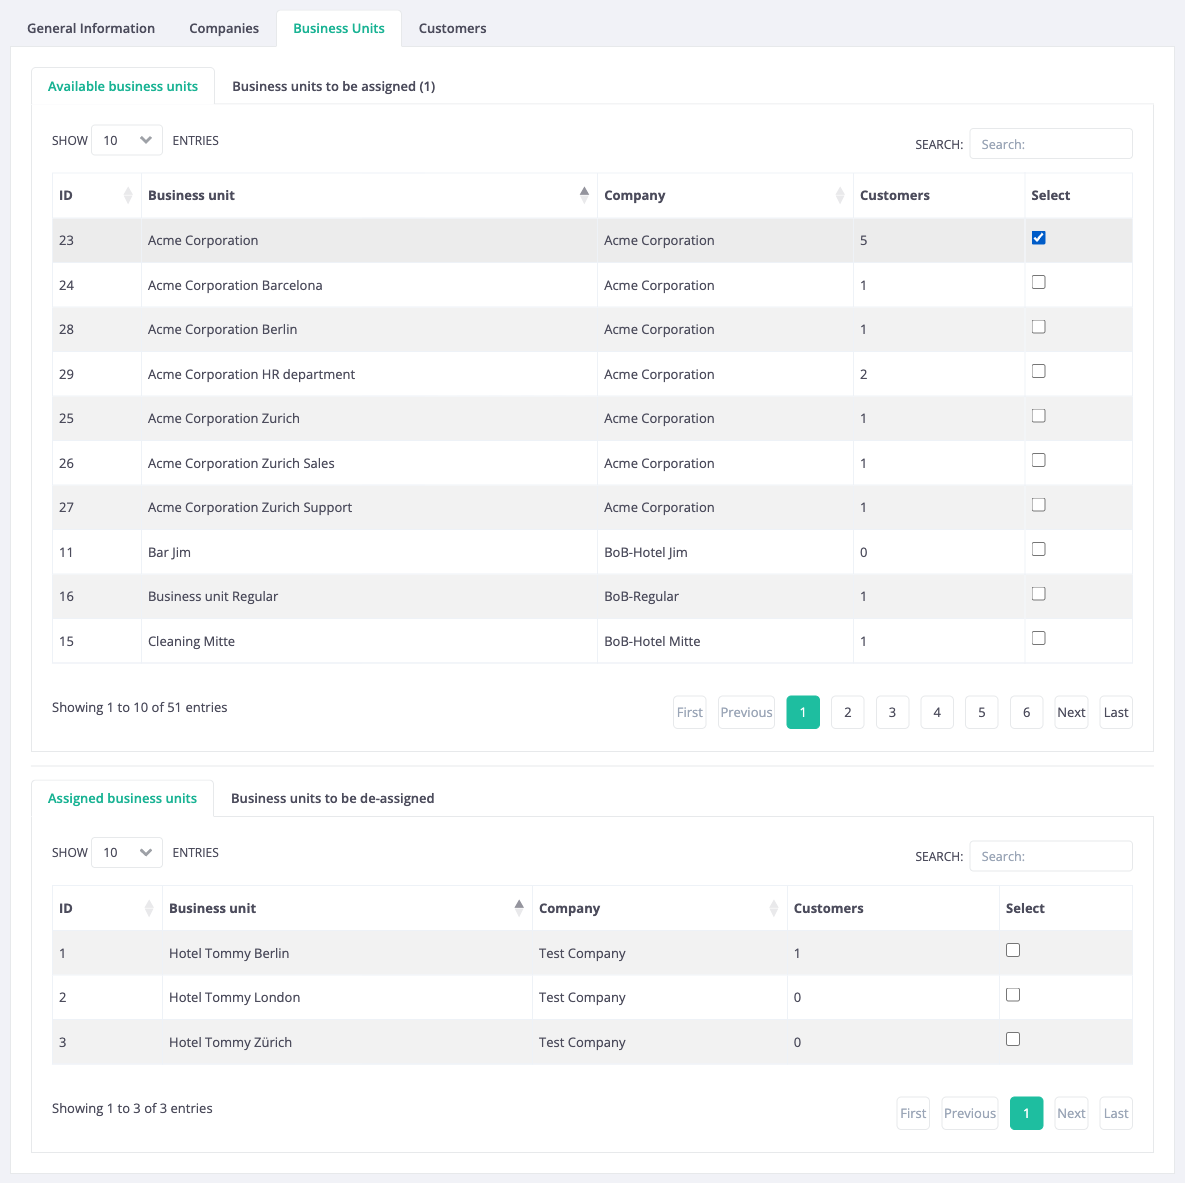
Task: Go to page 6 of available units
Action: point(1026,712)
